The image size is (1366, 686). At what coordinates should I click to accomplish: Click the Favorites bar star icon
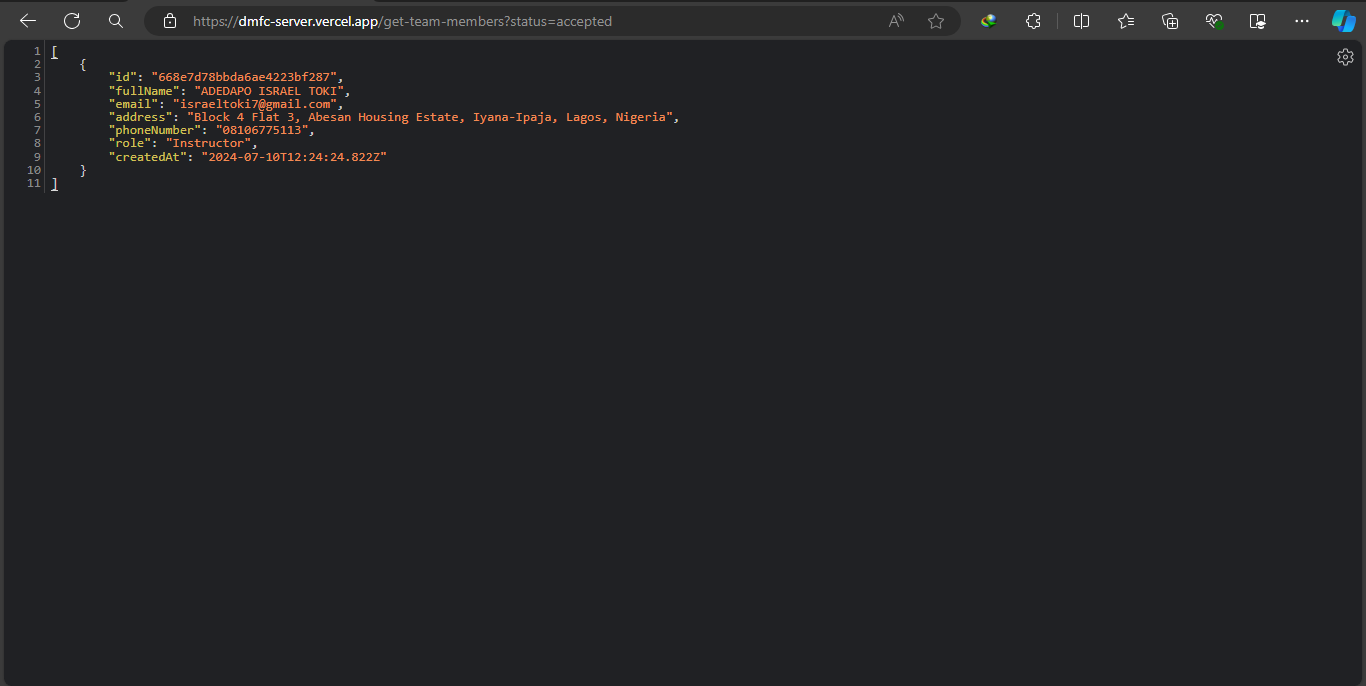click(1125, 20)
